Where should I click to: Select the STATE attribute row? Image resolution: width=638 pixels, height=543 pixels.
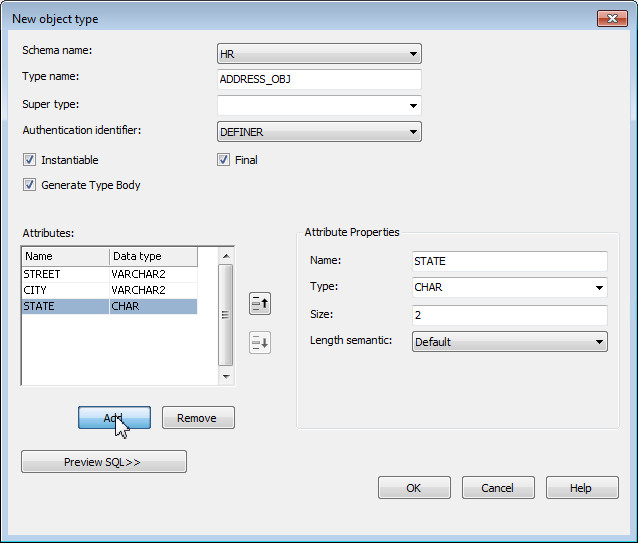click(109, 306)
